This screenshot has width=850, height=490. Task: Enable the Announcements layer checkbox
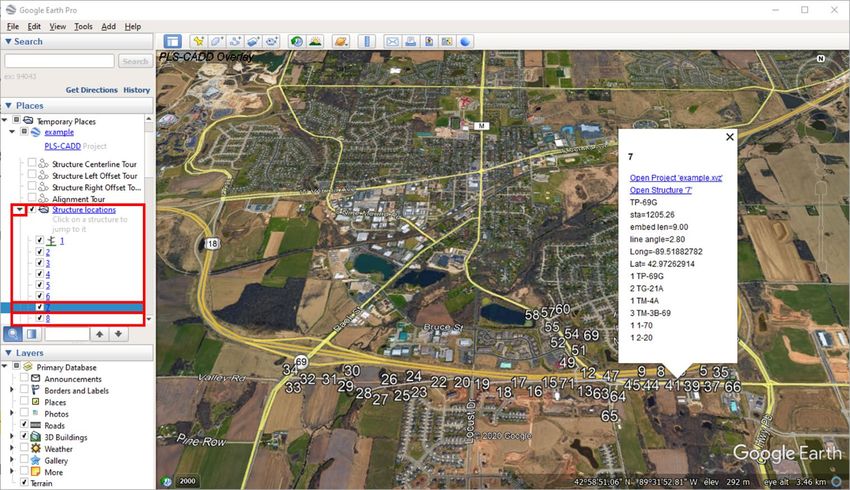(x=24, y=378)
